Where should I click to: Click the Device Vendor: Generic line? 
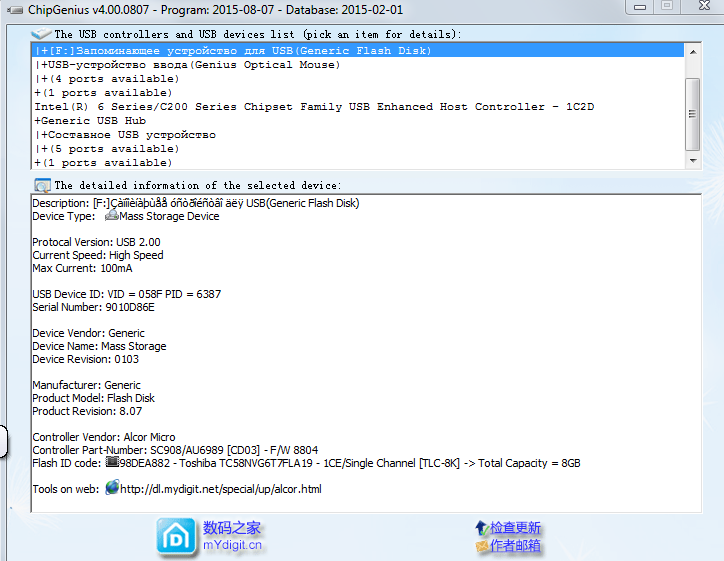(89, 333)
